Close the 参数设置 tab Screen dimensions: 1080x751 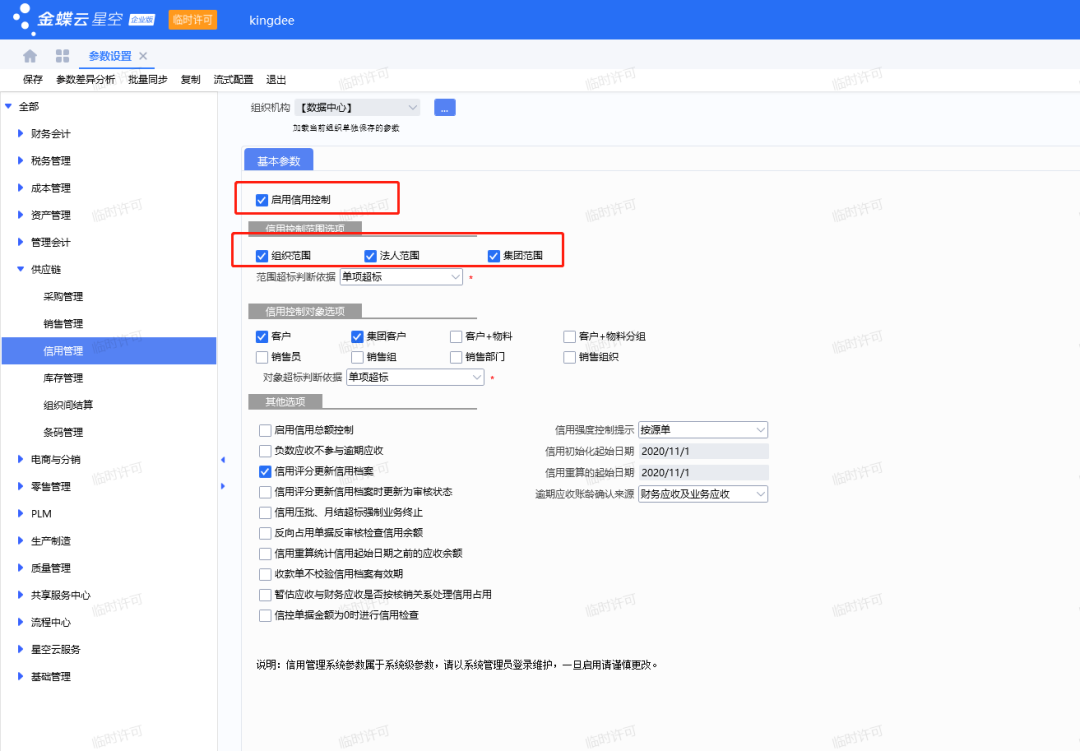coord(143,56)
